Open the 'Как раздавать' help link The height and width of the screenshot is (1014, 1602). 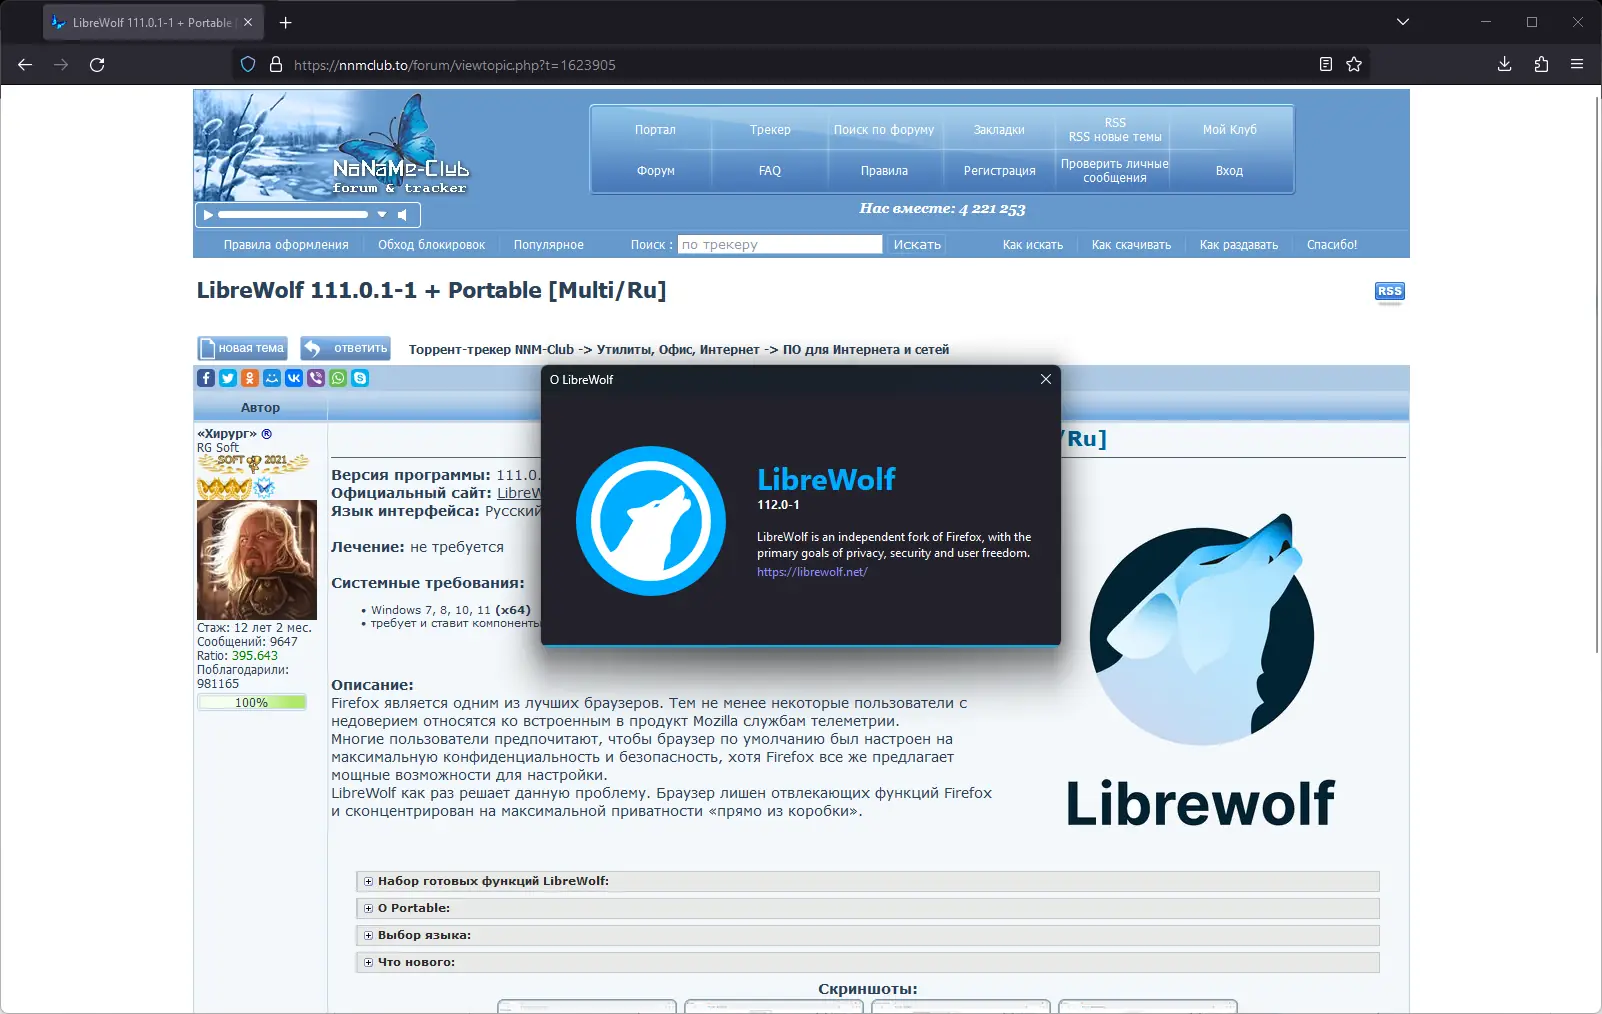click(x=1239, y=245)
